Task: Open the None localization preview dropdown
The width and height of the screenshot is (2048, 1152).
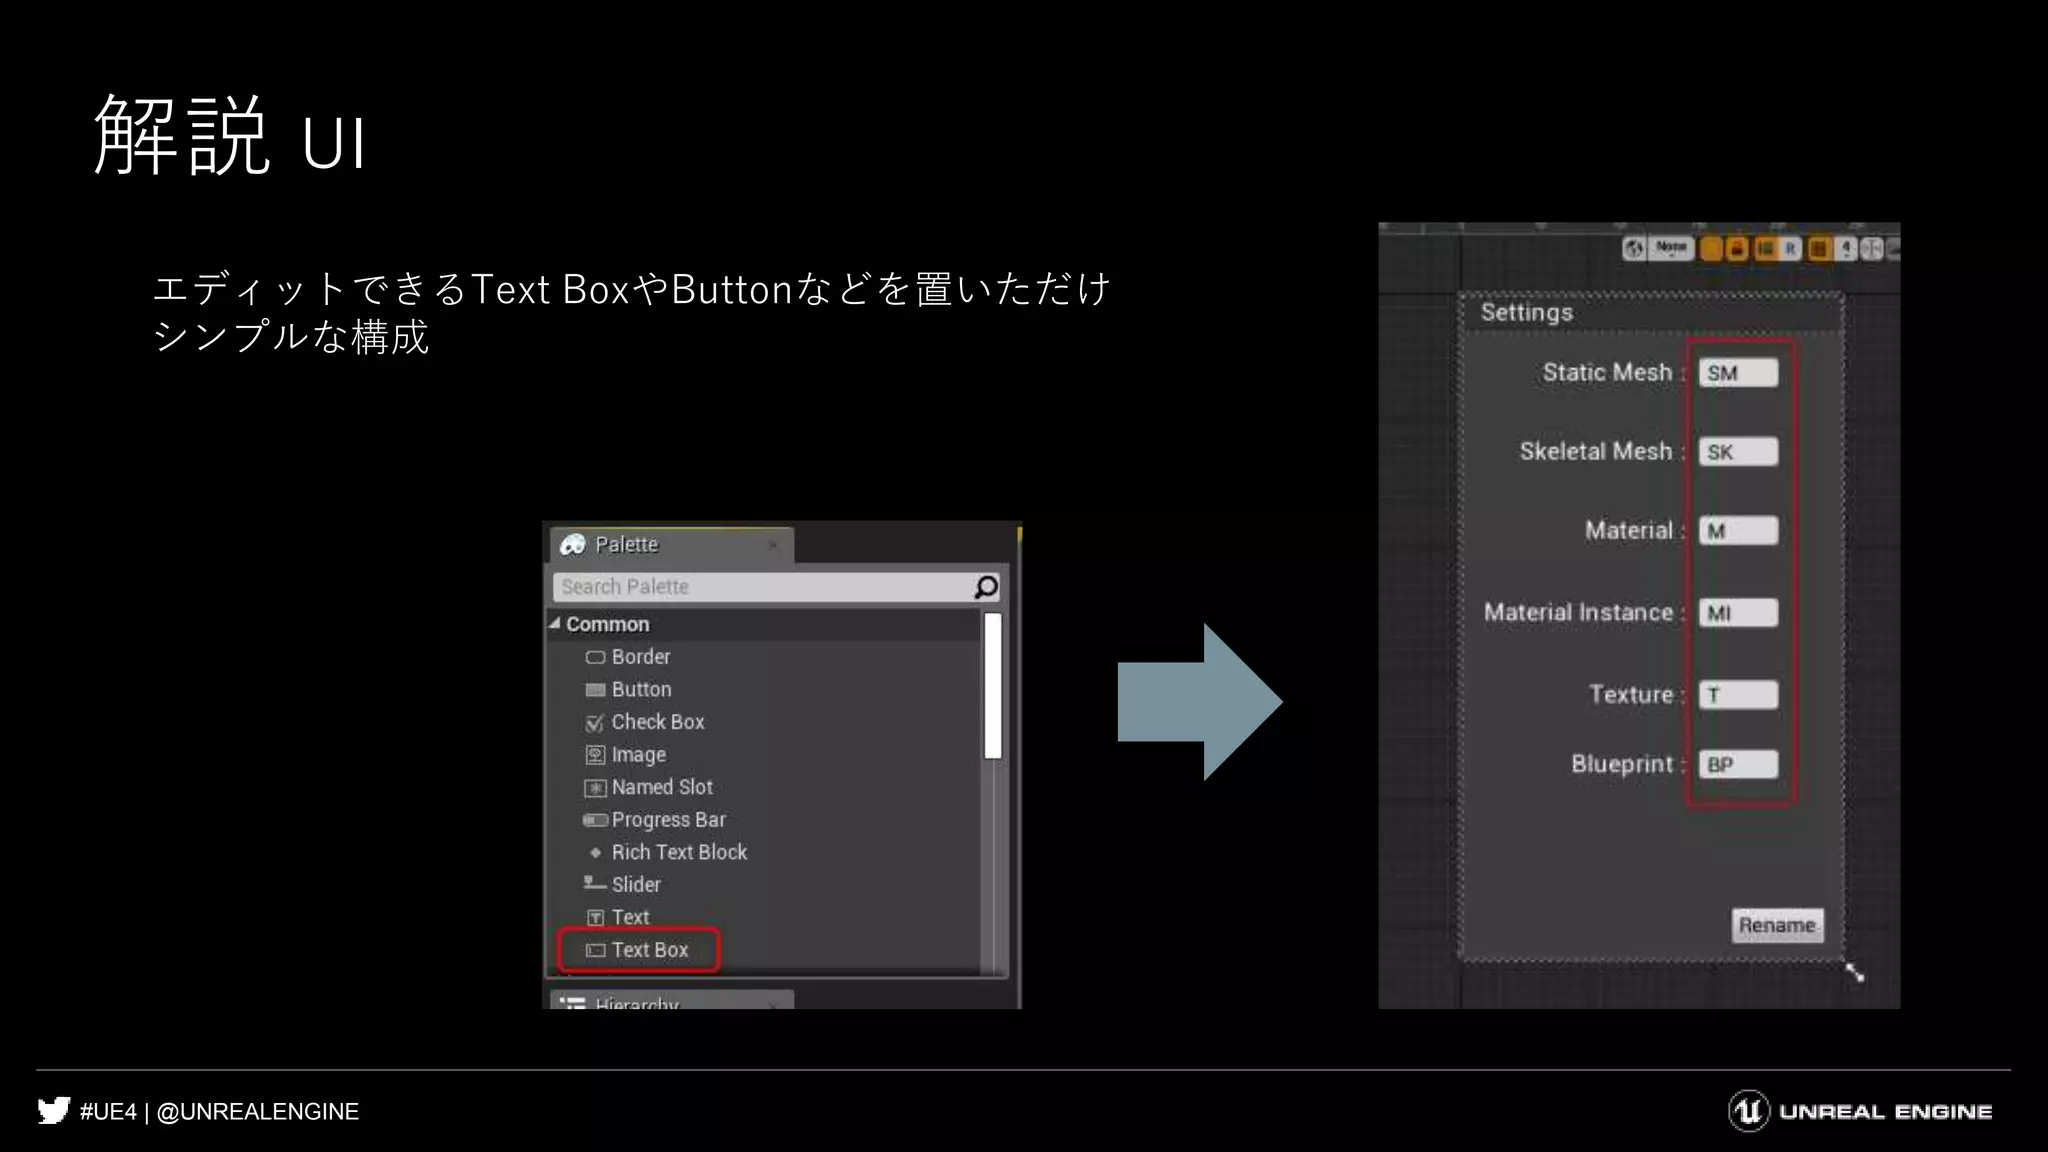Action: tap(1671, 248)
